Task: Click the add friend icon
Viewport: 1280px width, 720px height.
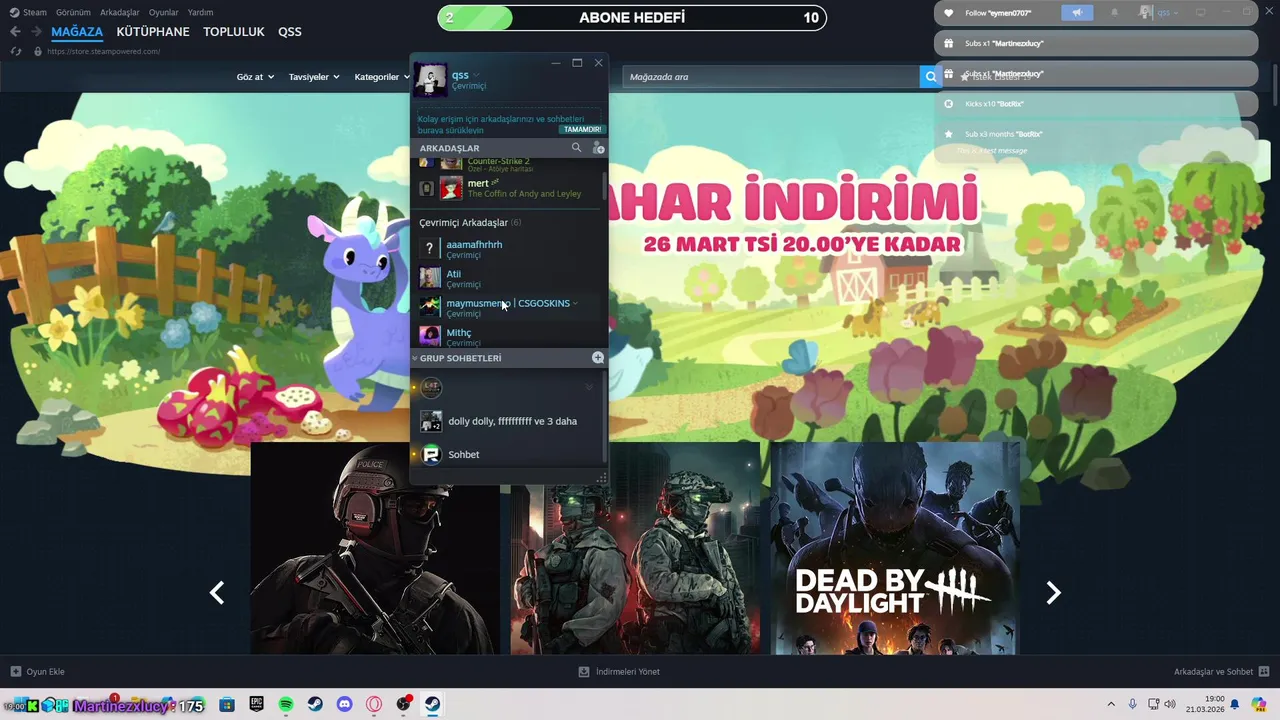Action: tap(598, 148)
